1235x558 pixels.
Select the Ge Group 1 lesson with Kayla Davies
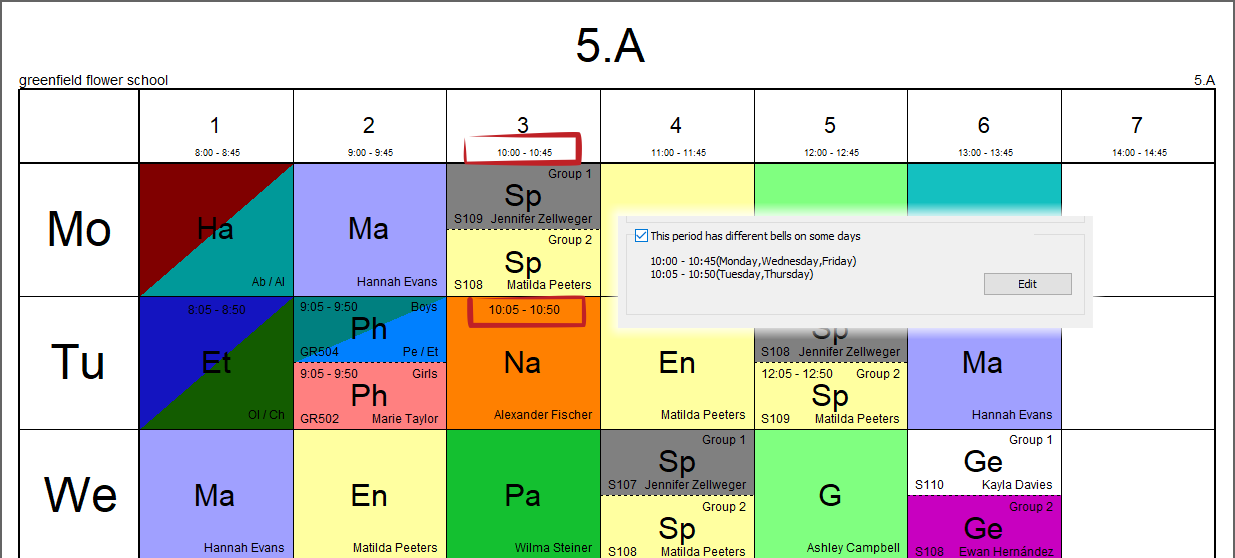pos(983,463)
